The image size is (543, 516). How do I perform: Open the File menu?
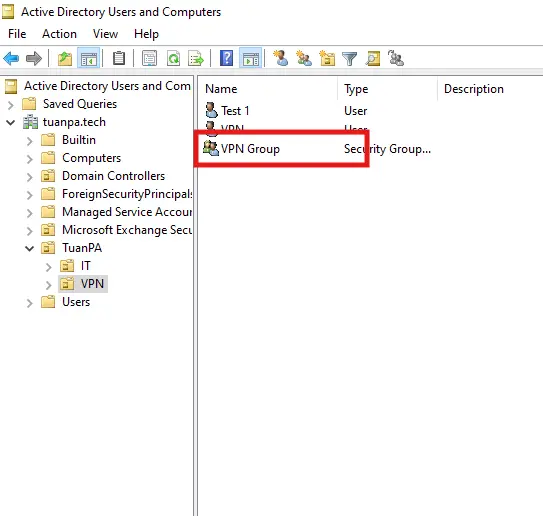tap(17, 34)
